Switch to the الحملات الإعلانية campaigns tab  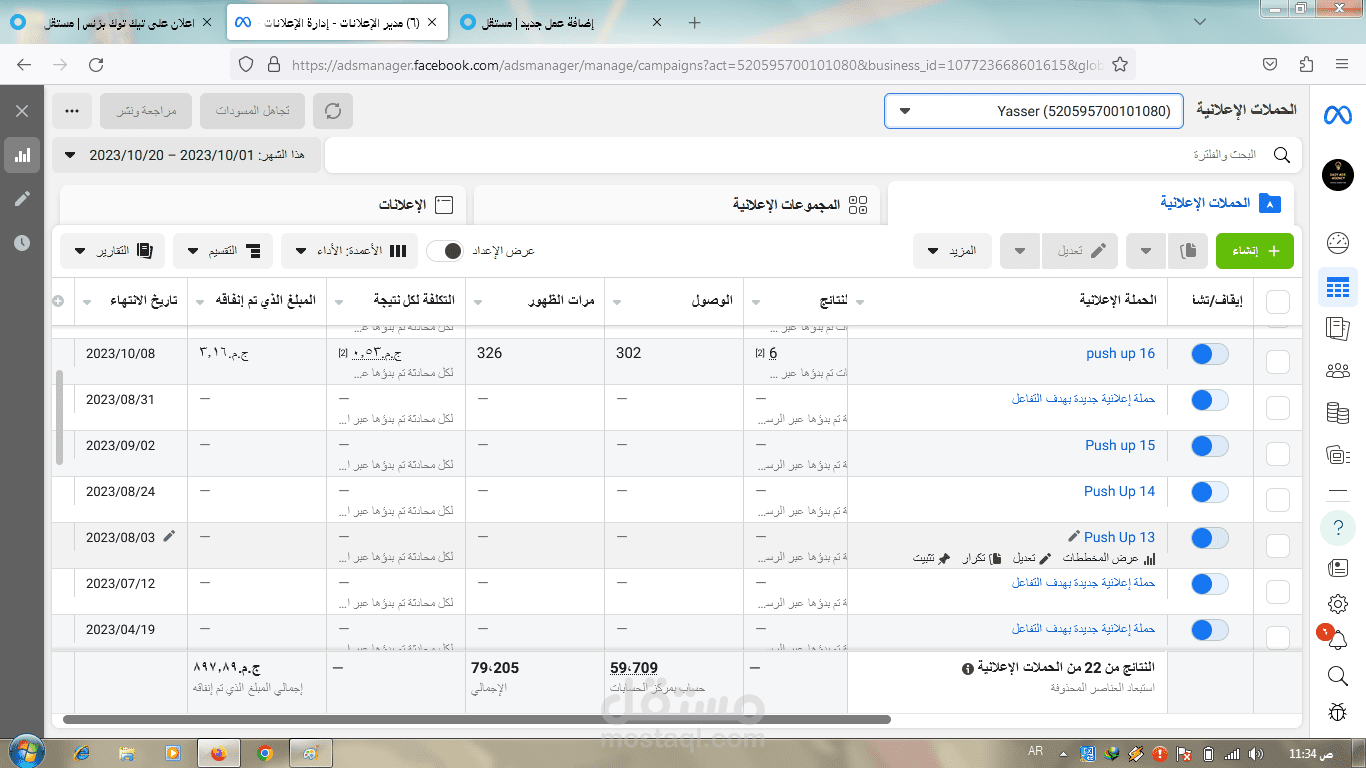tap(1091, 204)
